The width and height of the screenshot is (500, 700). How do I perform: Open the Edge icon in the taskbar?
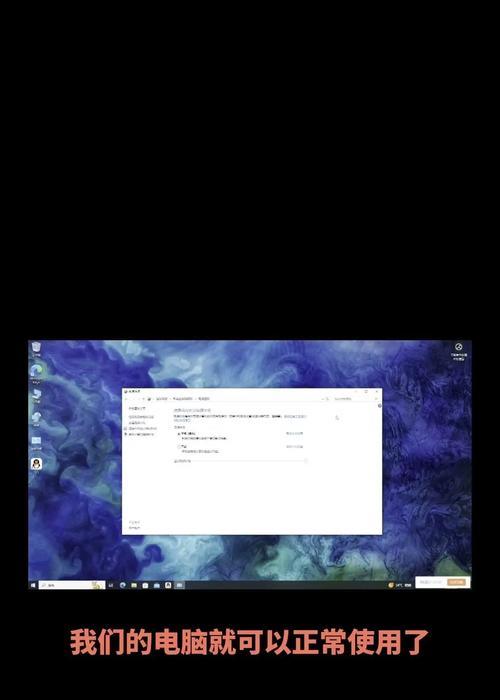click(x=123, y=585)
